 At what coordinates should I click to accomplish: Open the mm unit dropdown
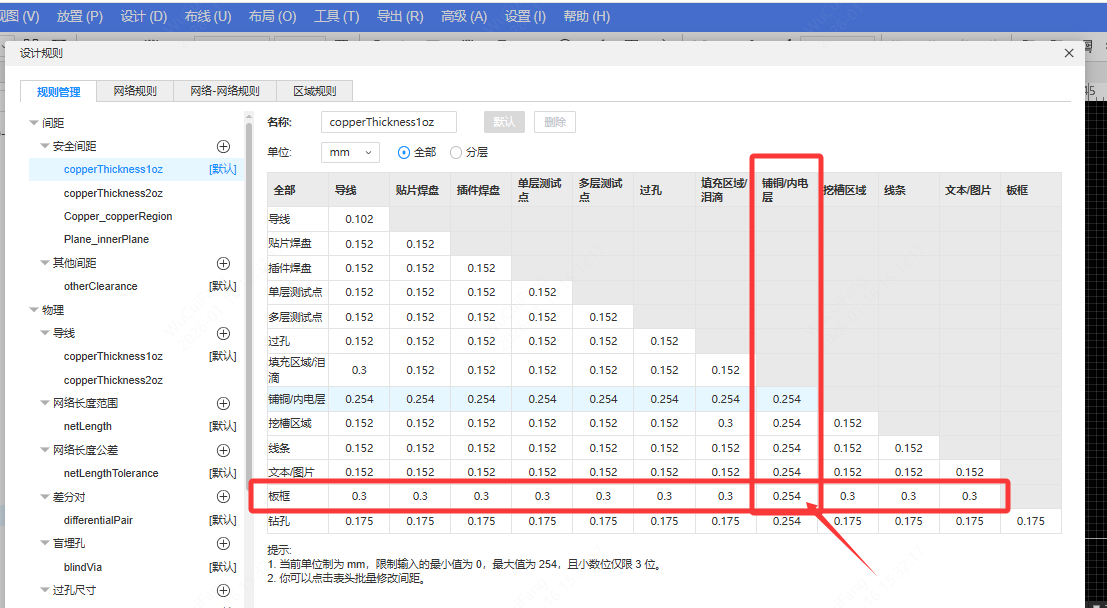[350, 152]
